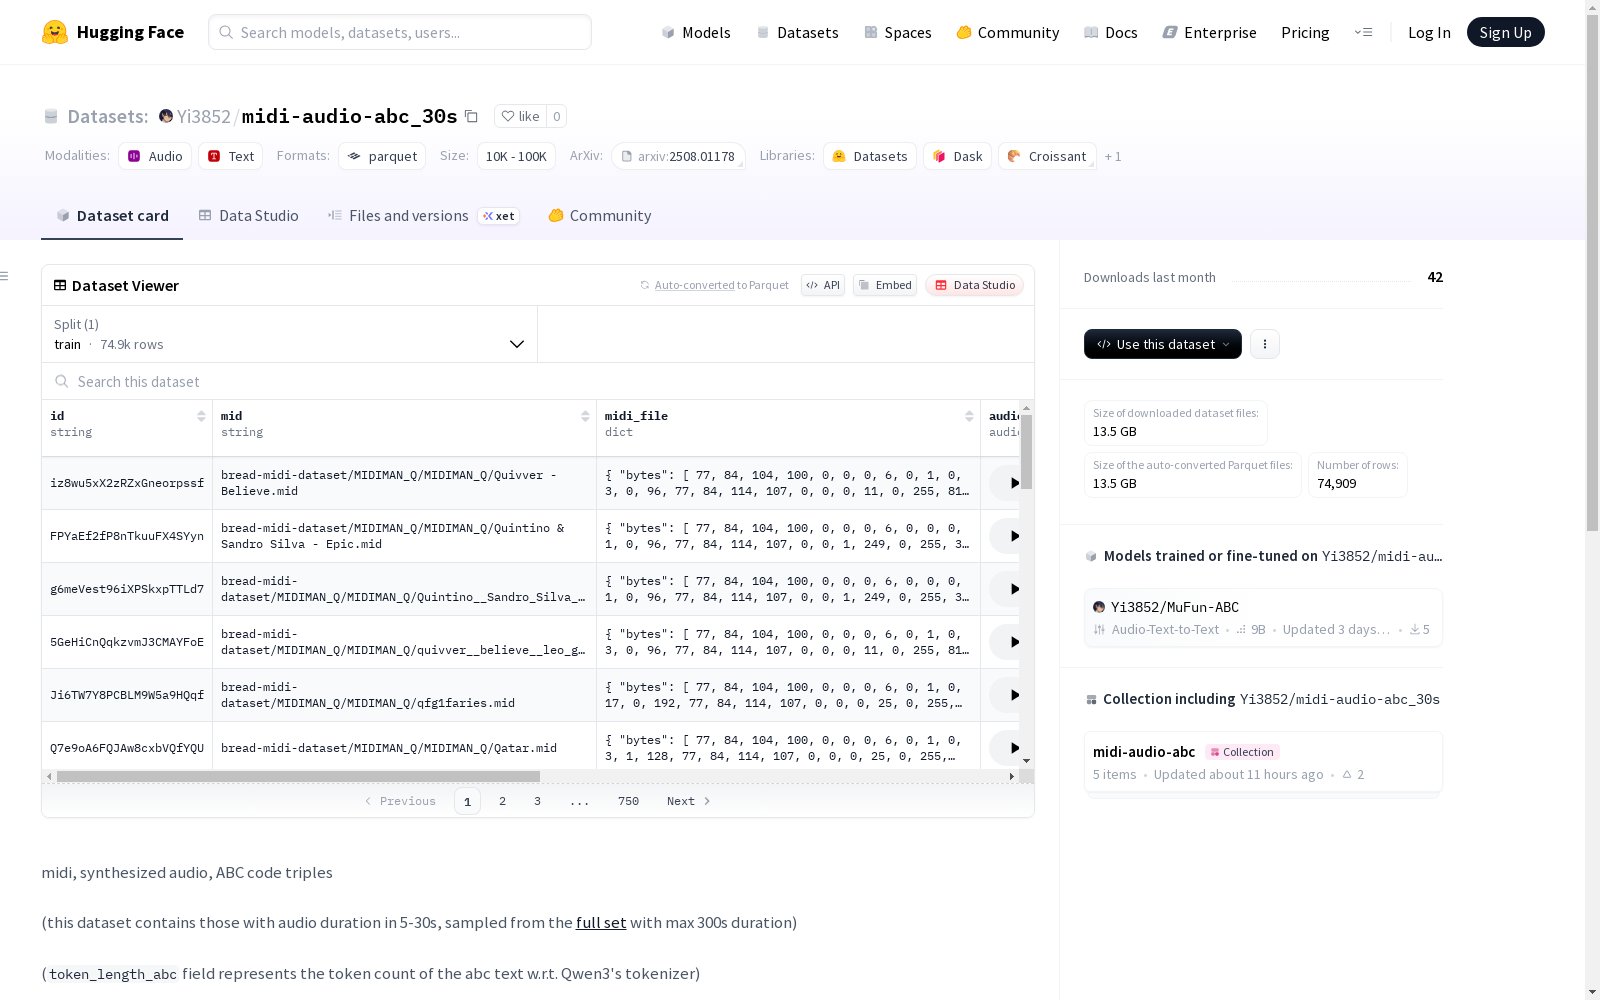1600x1000 pixels.
Task: Select the Text modality tag
Action: [x=230, y=156]
